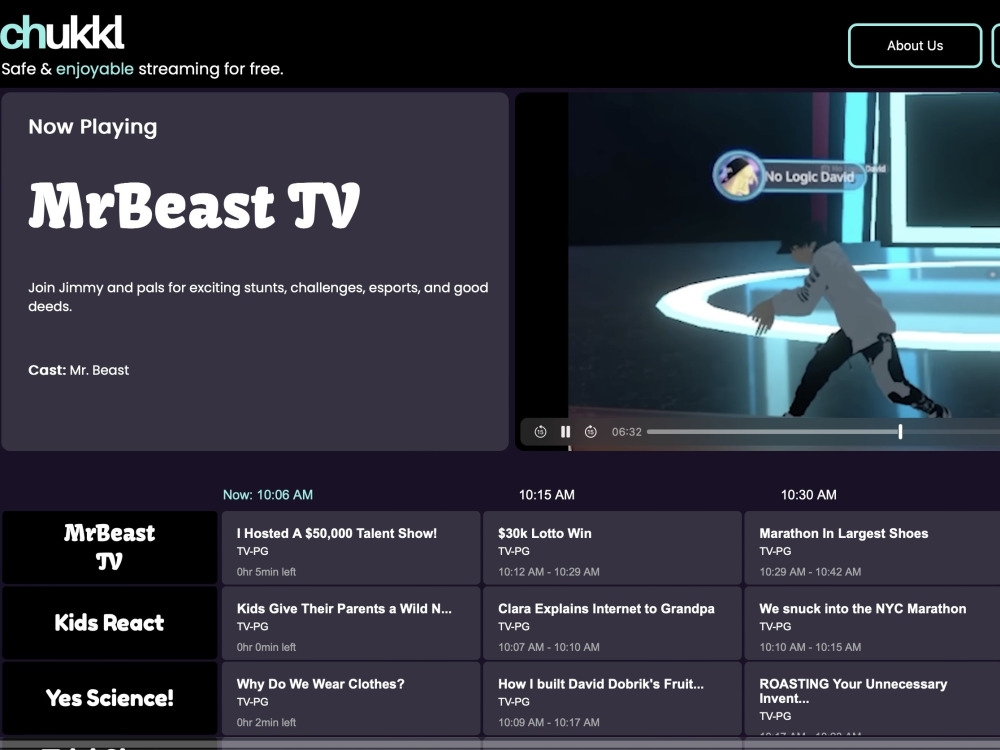Screen dimensions: 1000x750
Task: Open I Hosted A $50,000 Talent Show!
Action: click(x=351, y=547)
